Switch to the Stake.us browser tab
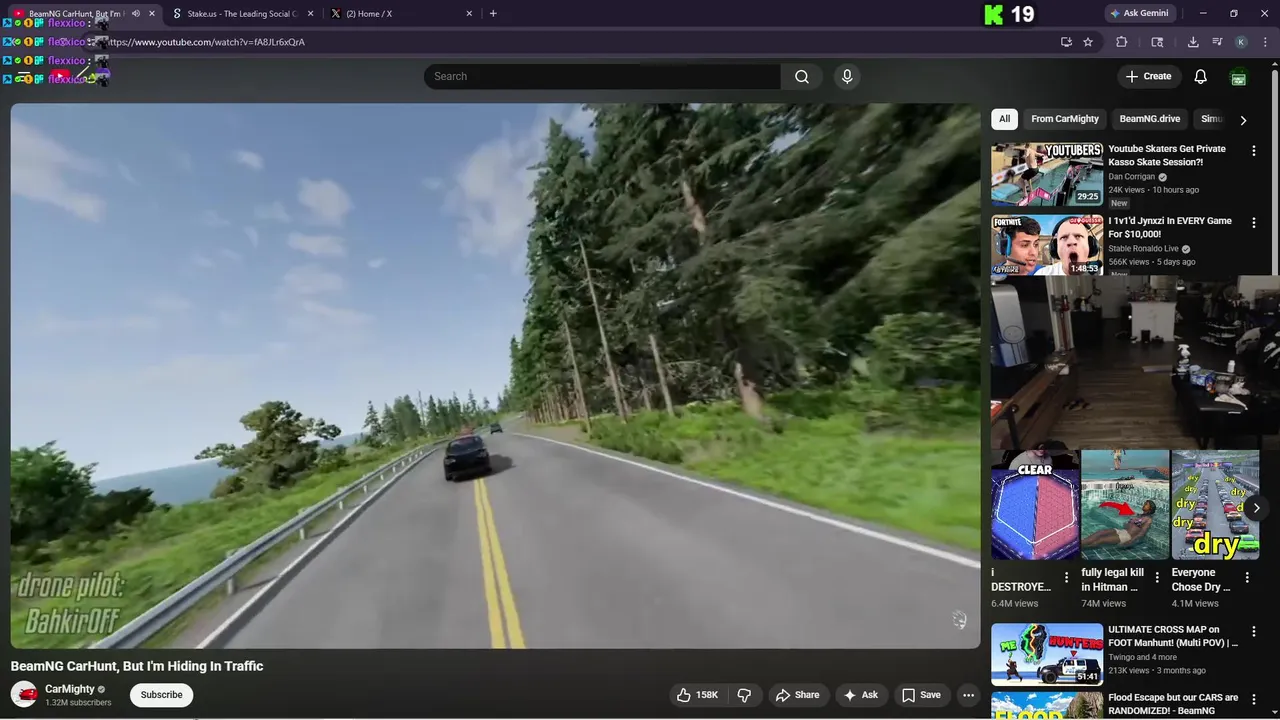The image size is (1280, 720). coord(241,14)
